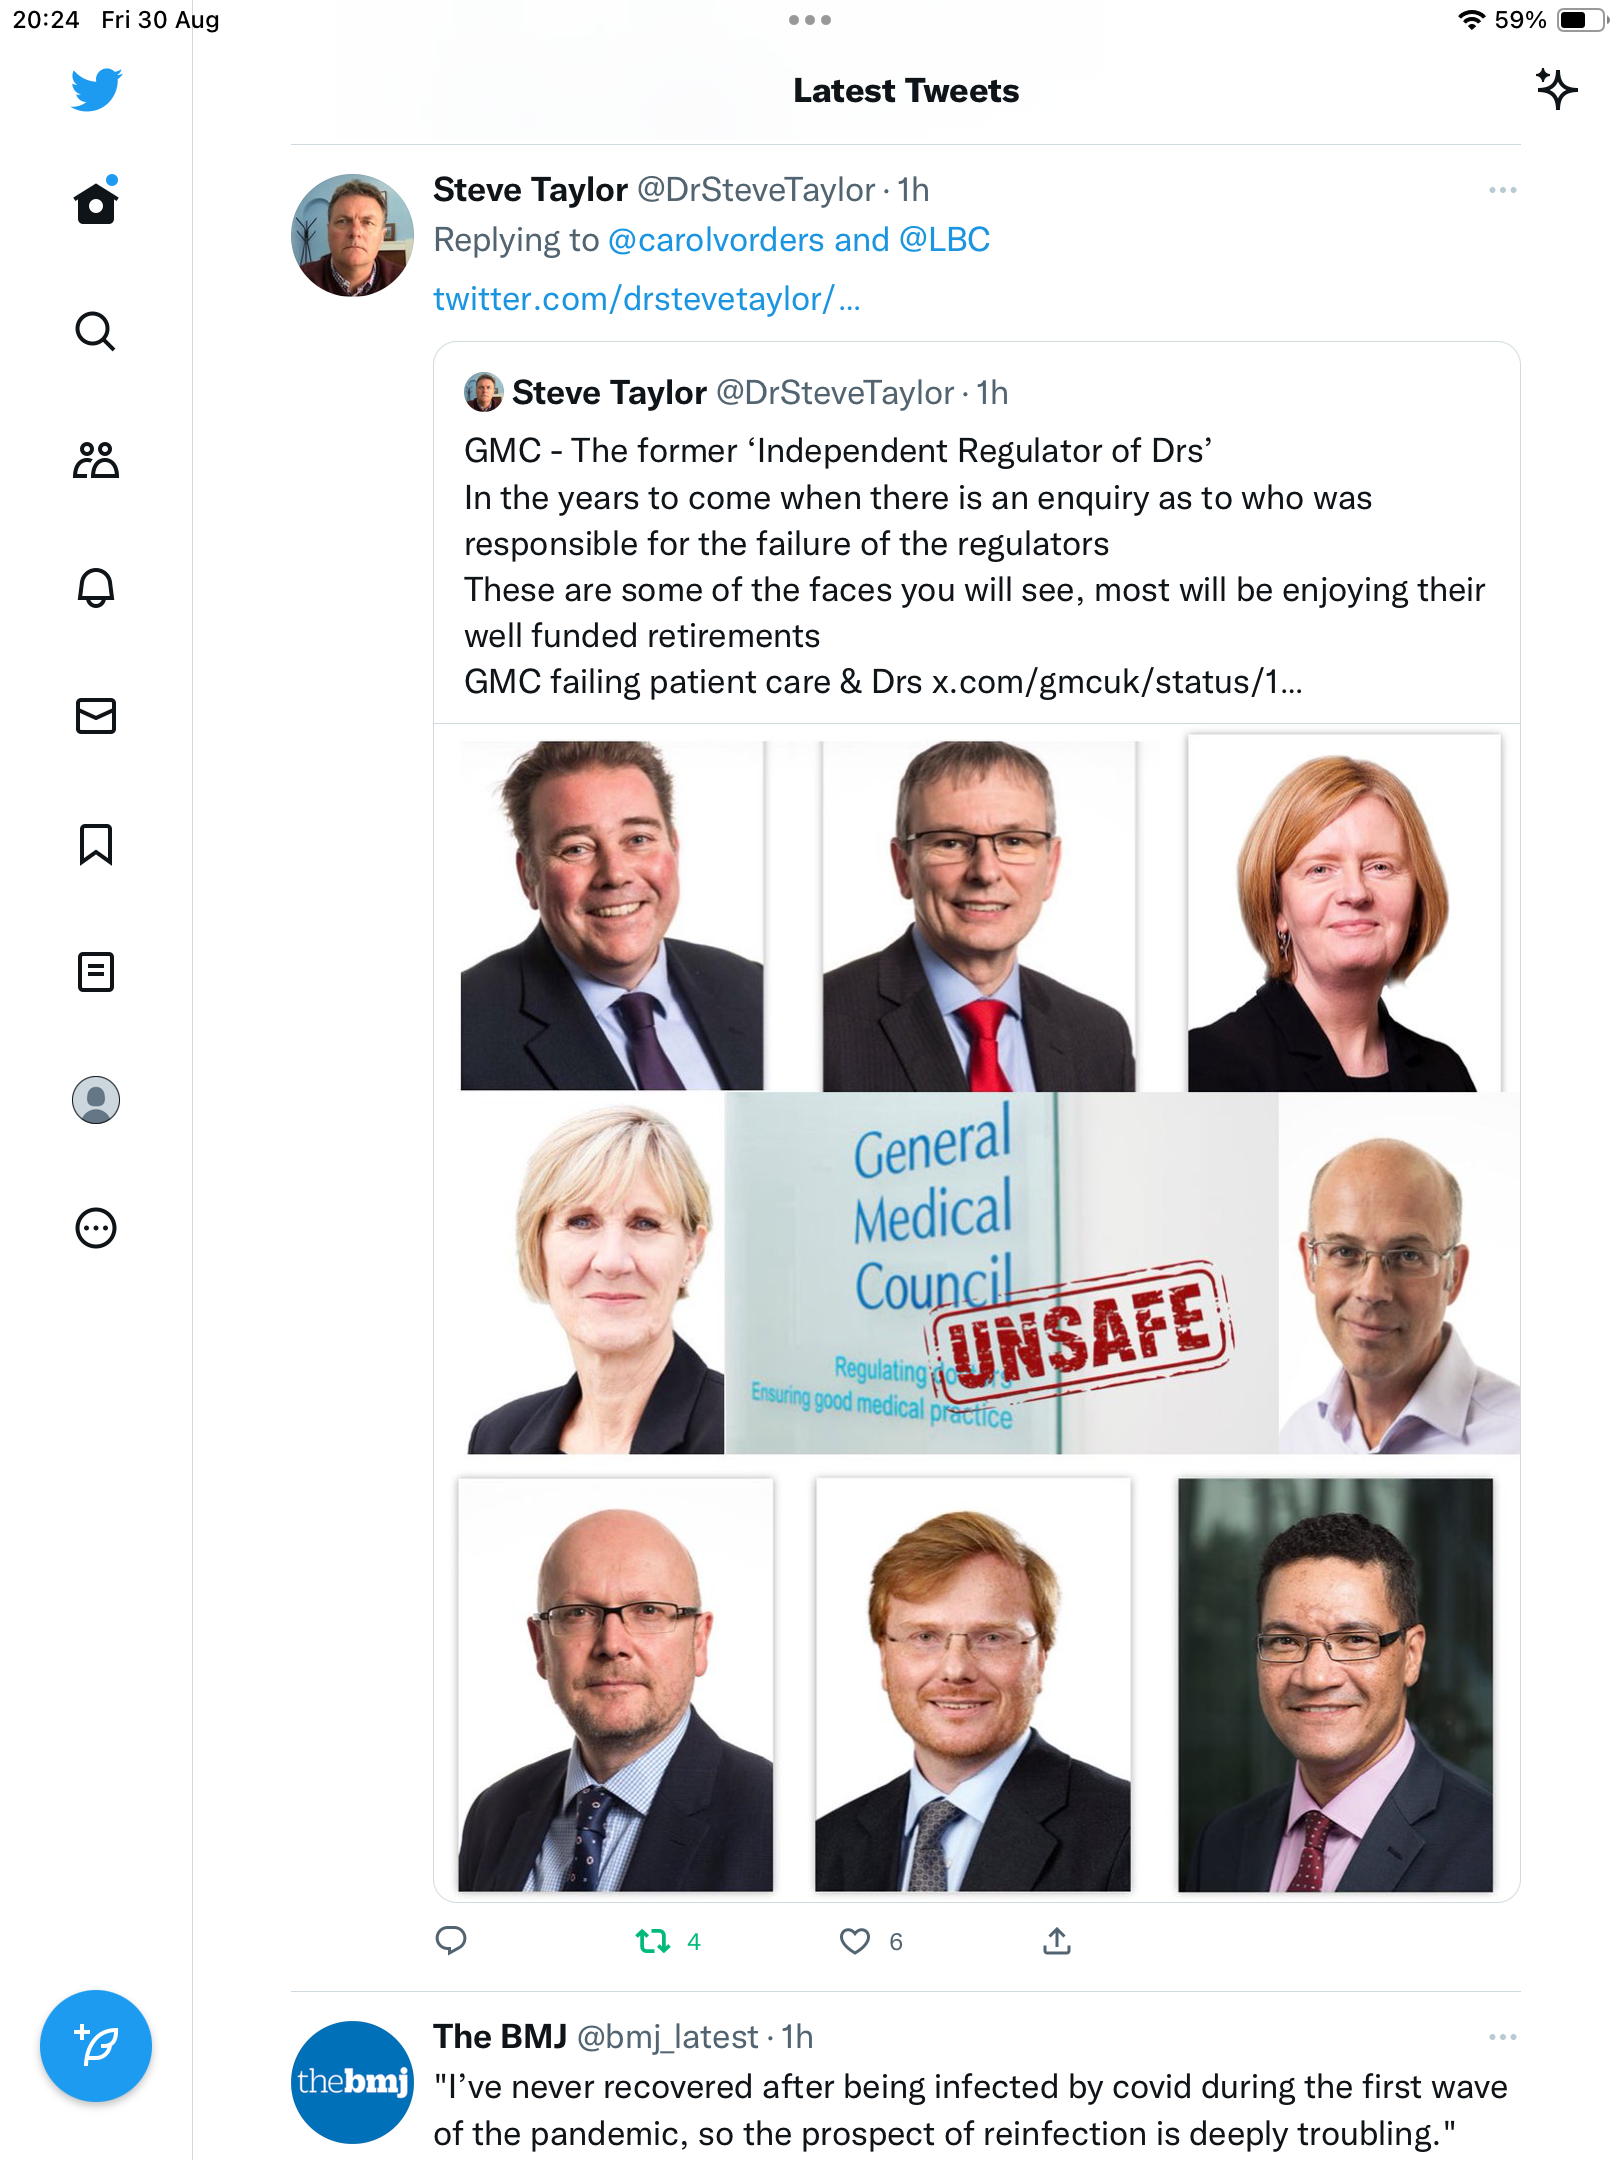
Task: Open options dots on Steve Taylor's tweet
Action: click(x=1502, y=190)
